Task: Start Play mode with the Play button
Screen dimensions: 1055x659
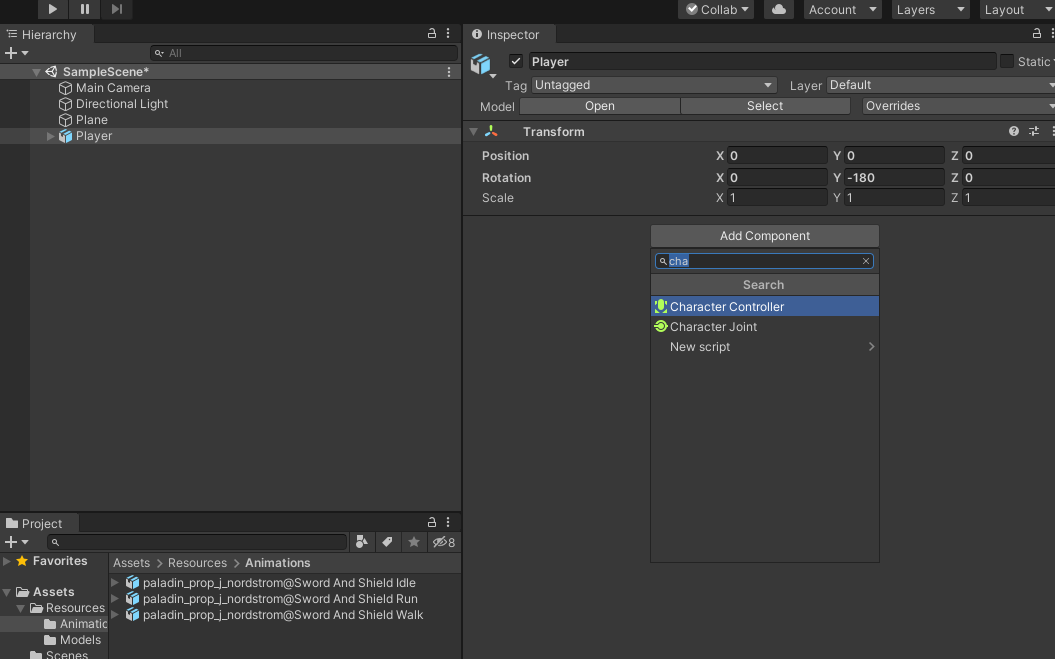Action: [52, 9]
